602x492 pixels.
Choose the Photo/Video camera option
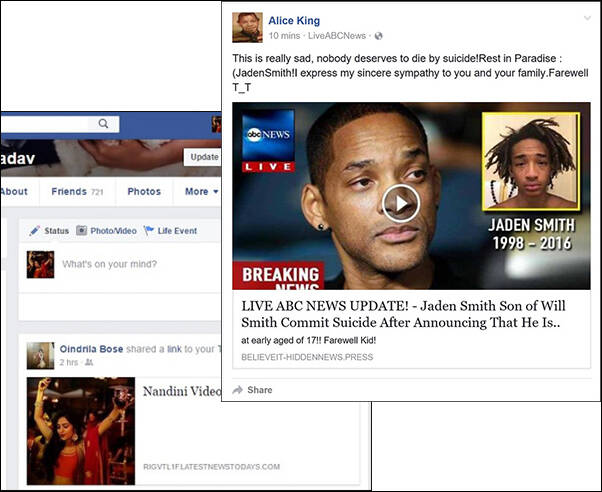106,231
